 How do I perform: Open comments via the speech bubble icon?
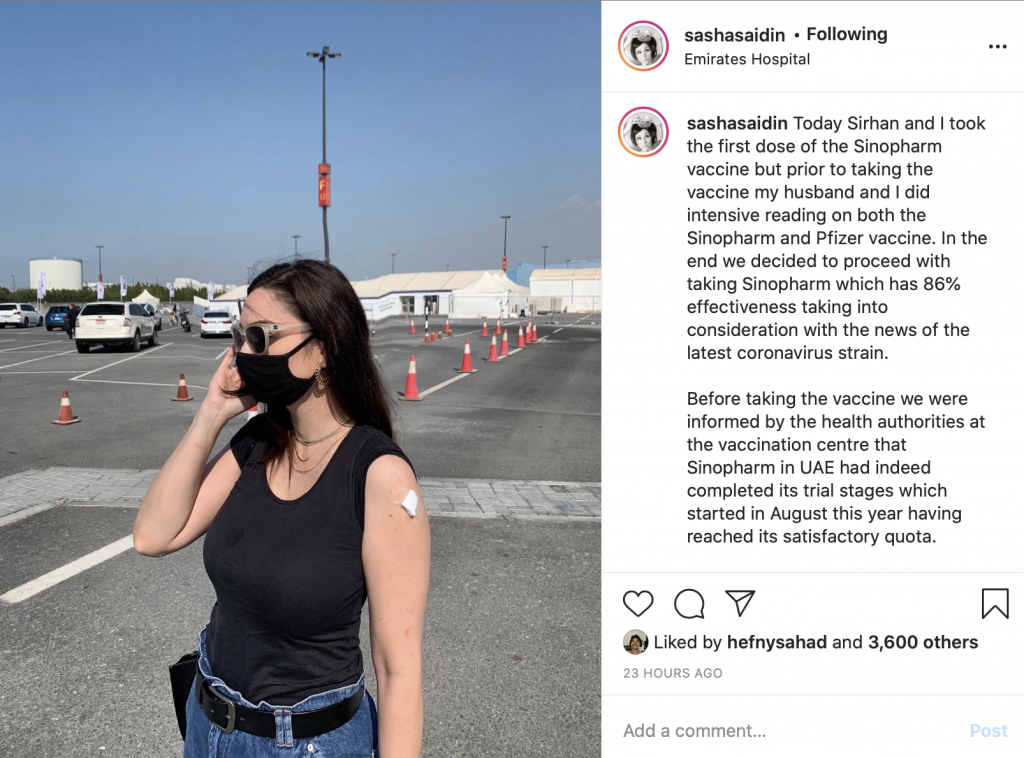[689, 603]
